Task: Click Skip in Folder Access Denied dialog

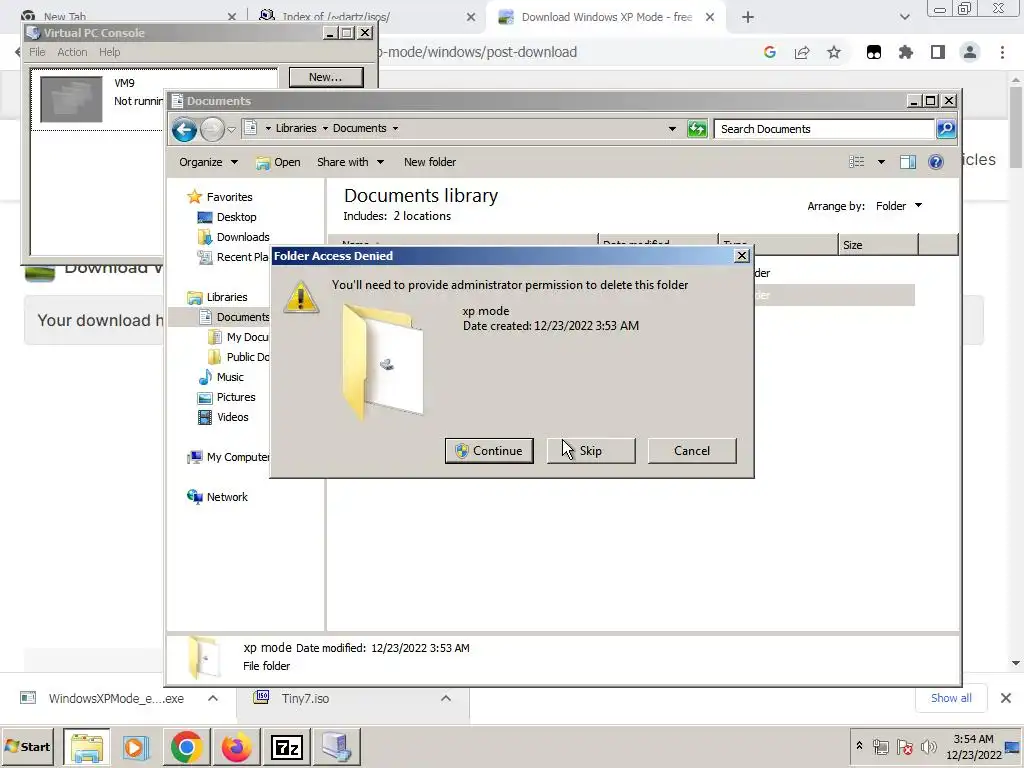Action: click(x=591, y=451)
